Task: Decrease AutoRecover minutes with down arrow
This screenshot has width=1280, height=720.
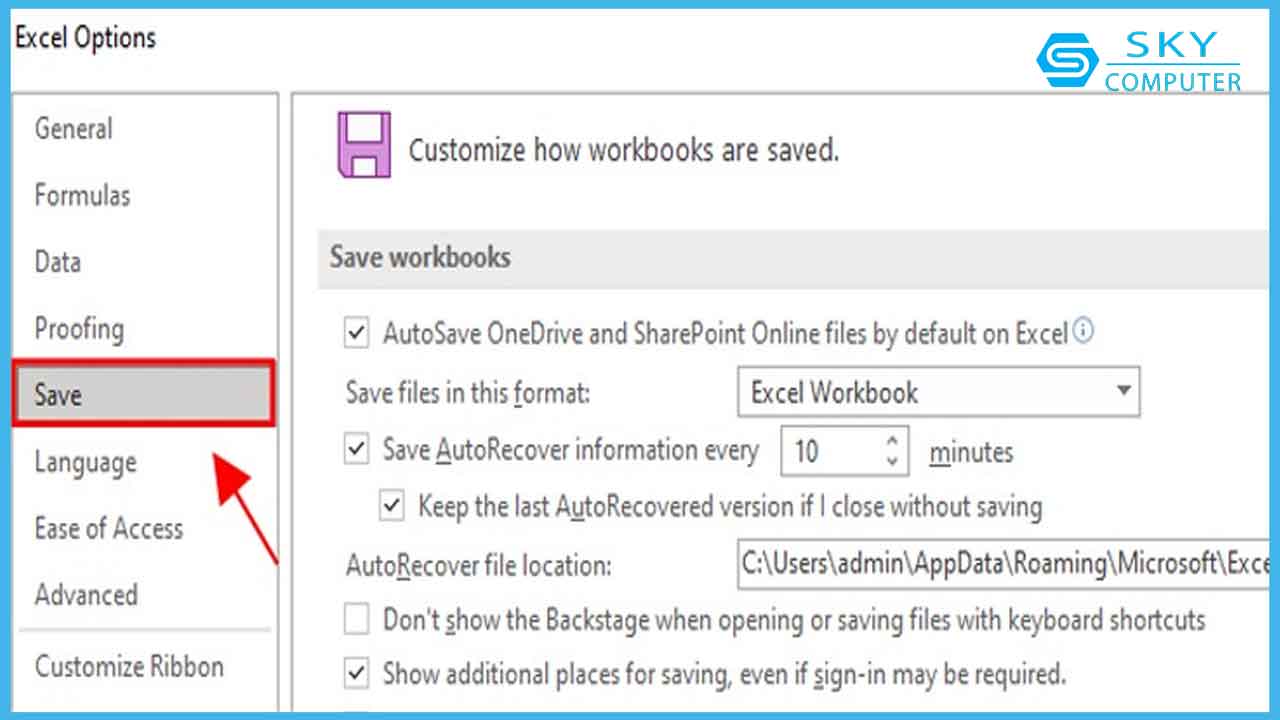Action: pos(892,461)
